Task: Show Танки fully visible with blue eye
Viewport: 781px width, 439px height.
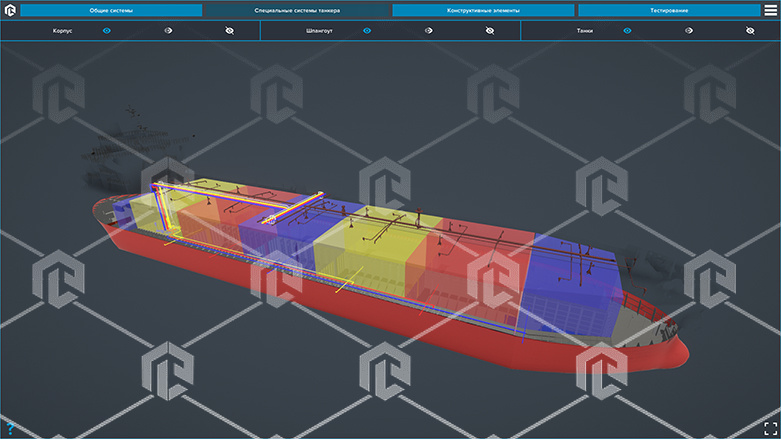Action: pyautogui.click(x=627, y=31)
